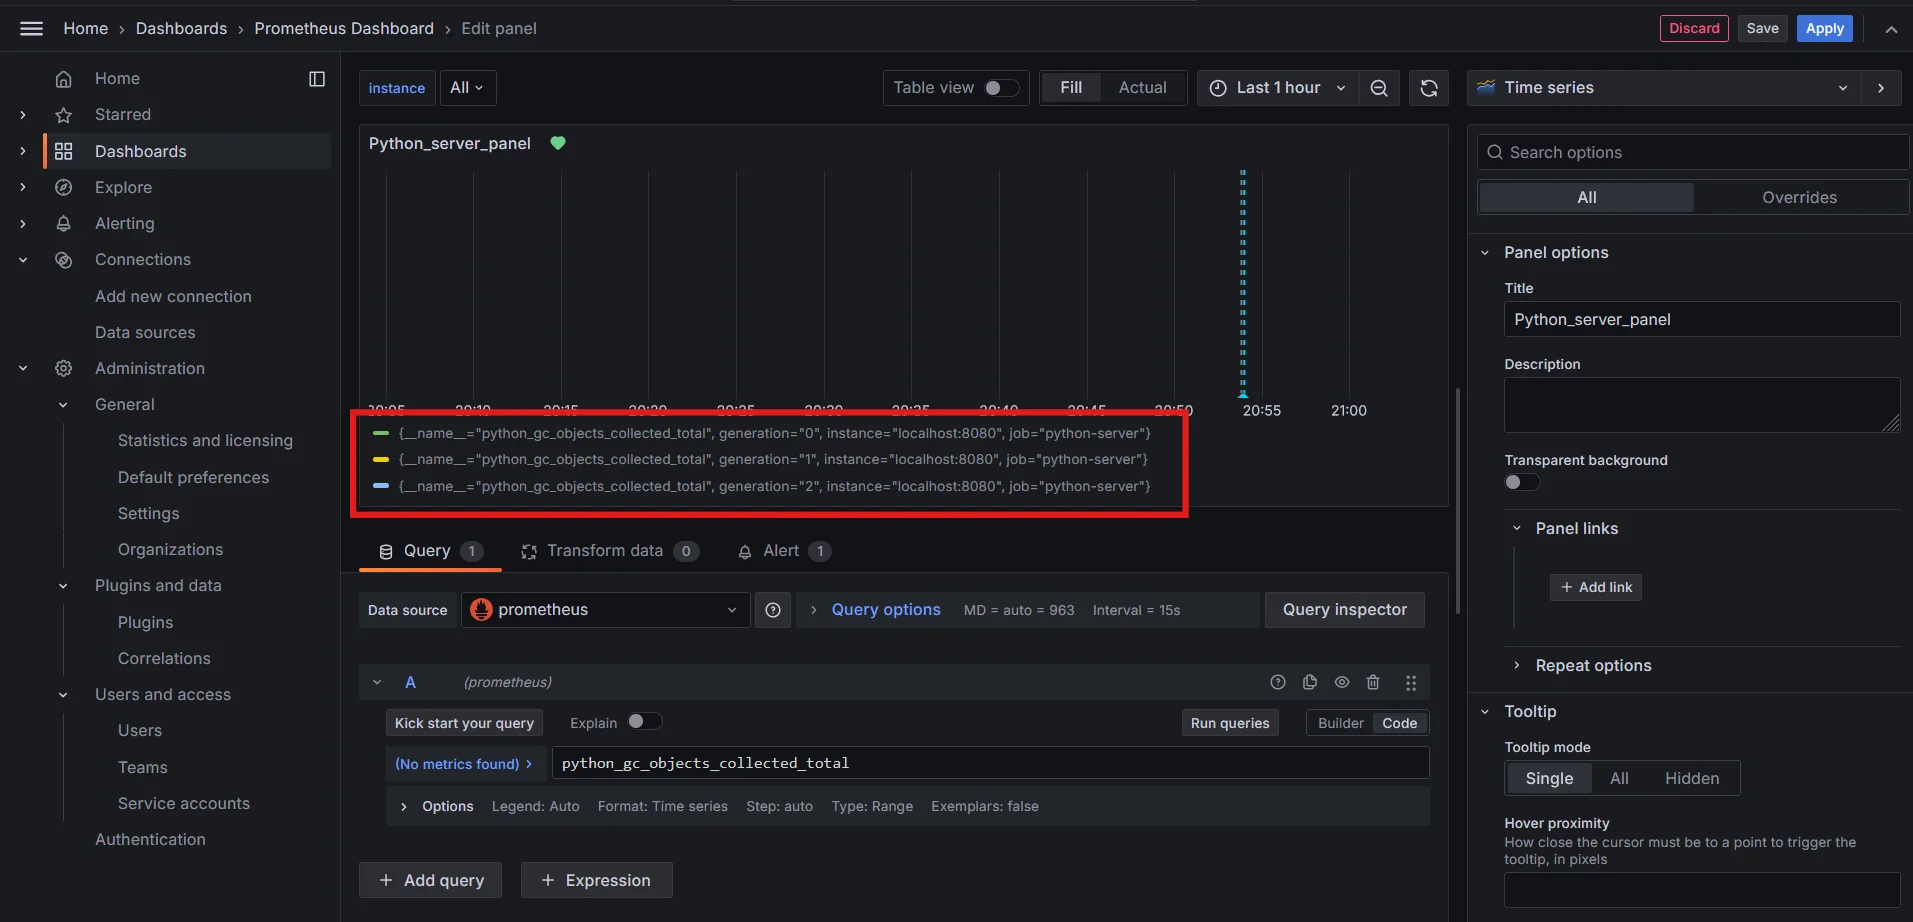
Task: Dock or undock the sidebar menu icon
Action: (317, 79)
